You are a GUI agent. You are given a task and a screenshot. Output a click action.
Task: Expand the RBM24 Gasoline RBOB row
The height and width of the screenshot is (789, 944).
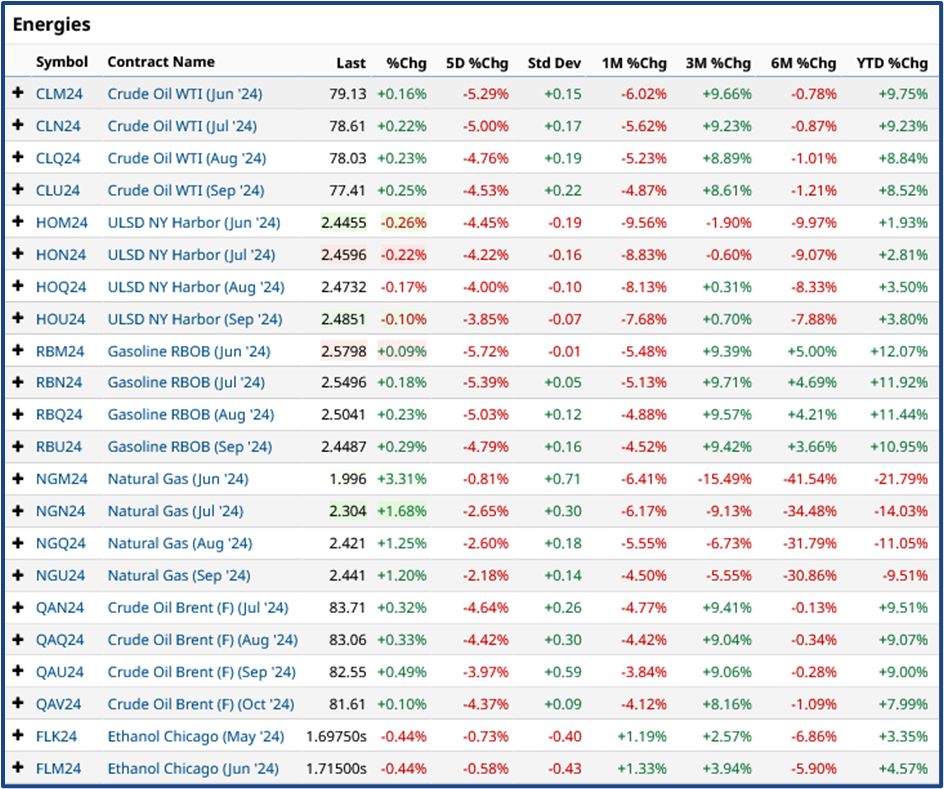coord(20,351)
